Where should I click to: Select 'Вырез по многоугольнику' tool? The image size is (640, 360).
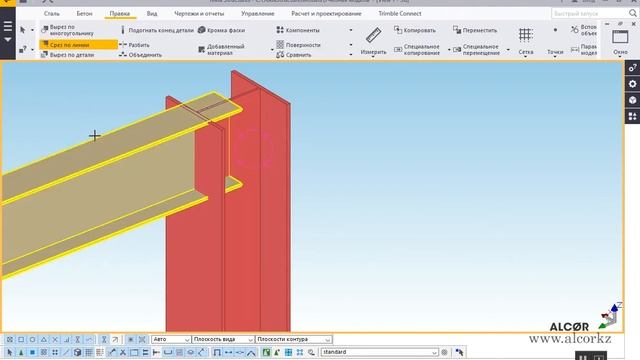coord(68,30)
